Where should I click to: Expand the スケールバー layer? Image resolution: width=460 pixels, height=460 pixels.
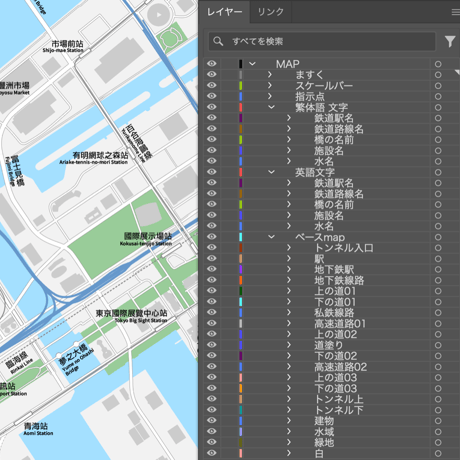pyautogui.click(x=270, y=85)
